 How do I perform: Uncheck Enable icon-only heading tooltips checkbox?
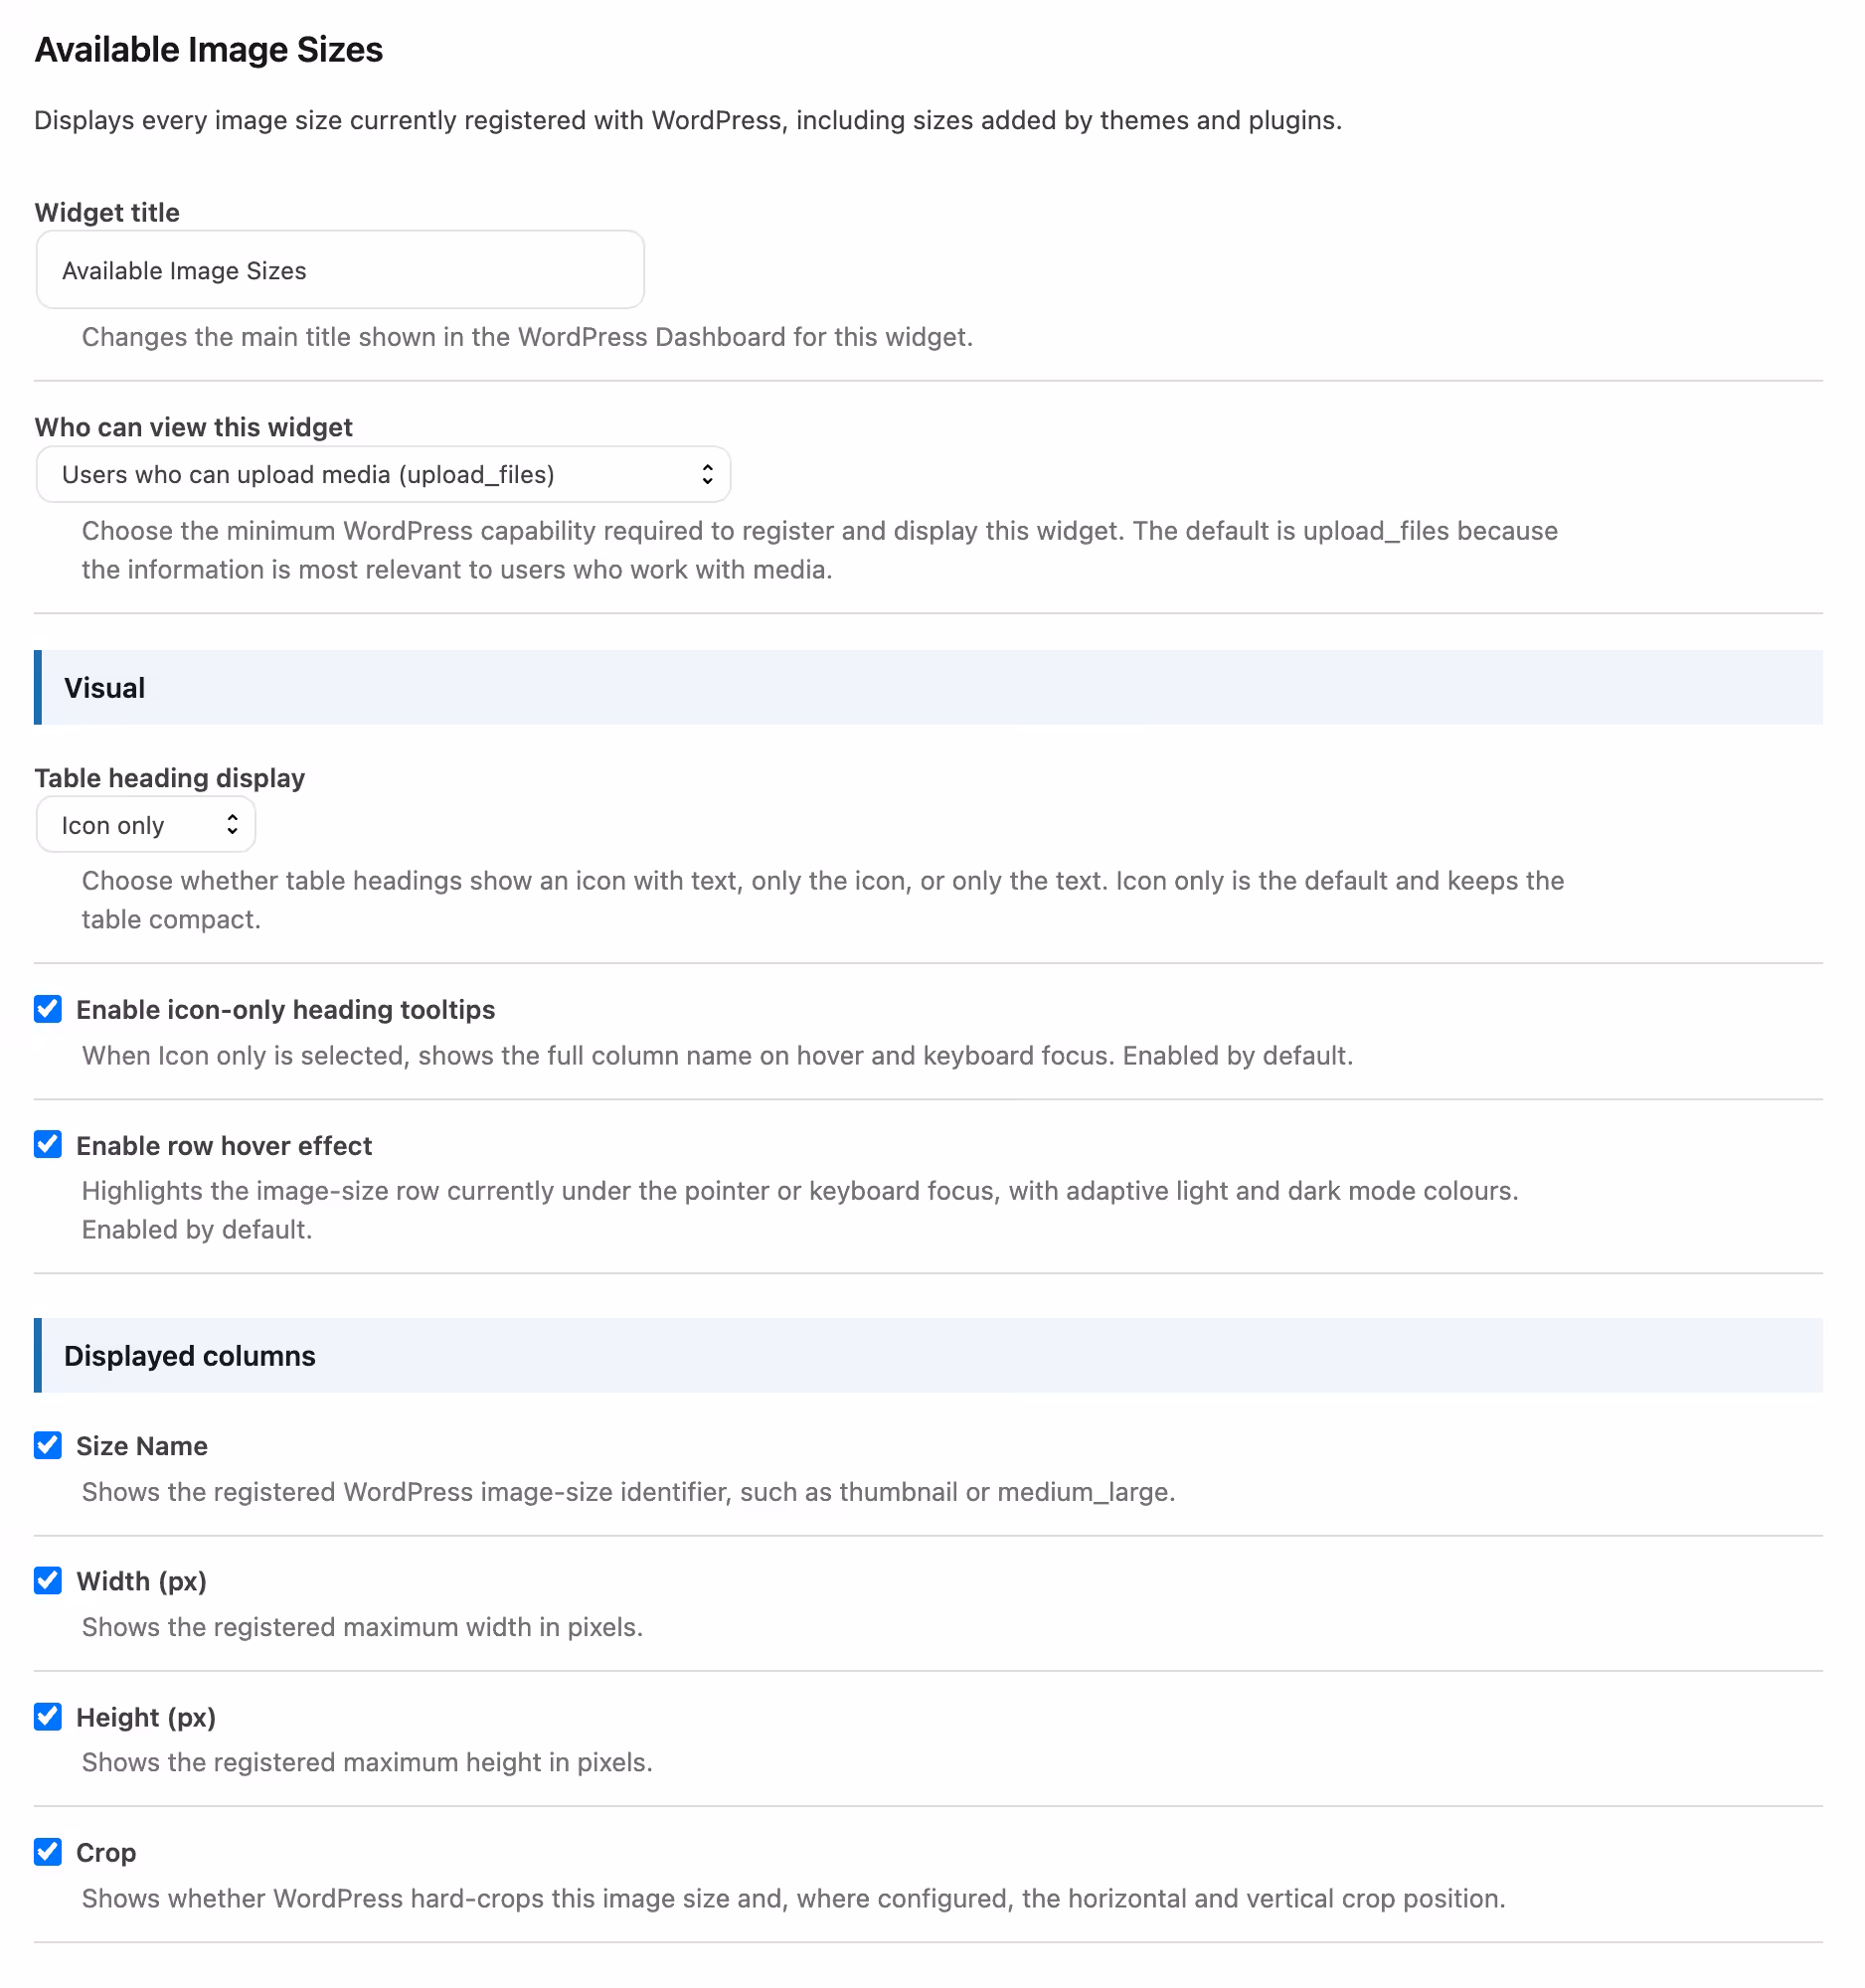[48, 1009]
